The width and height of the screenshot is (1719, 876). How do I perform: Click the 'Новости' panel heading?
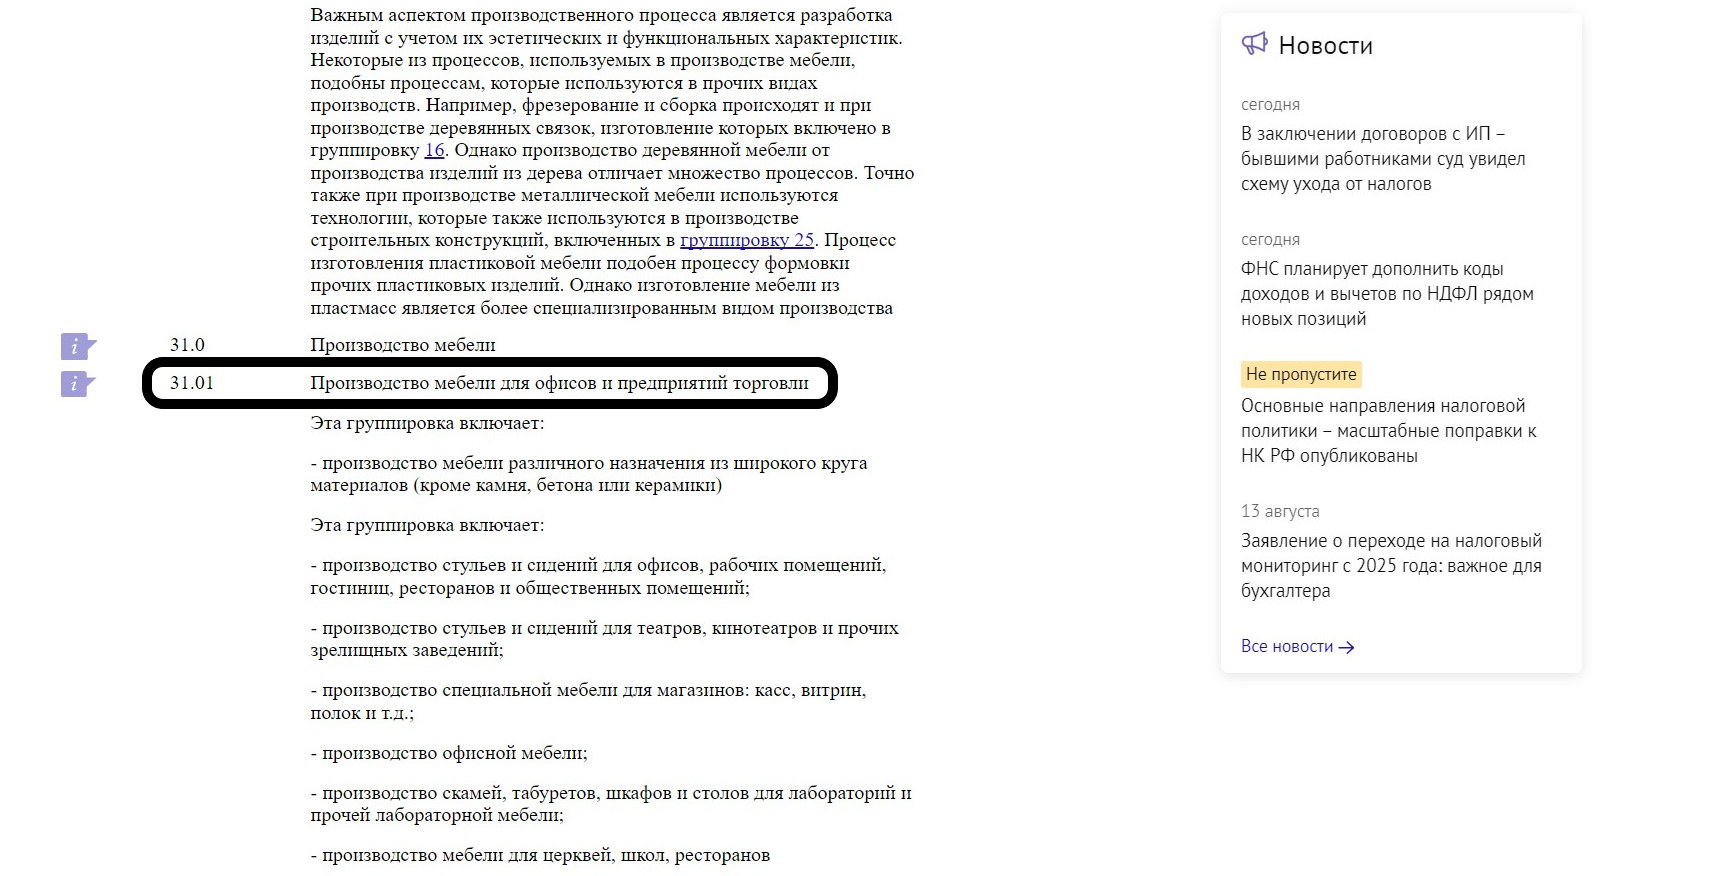pos(1325,46)
